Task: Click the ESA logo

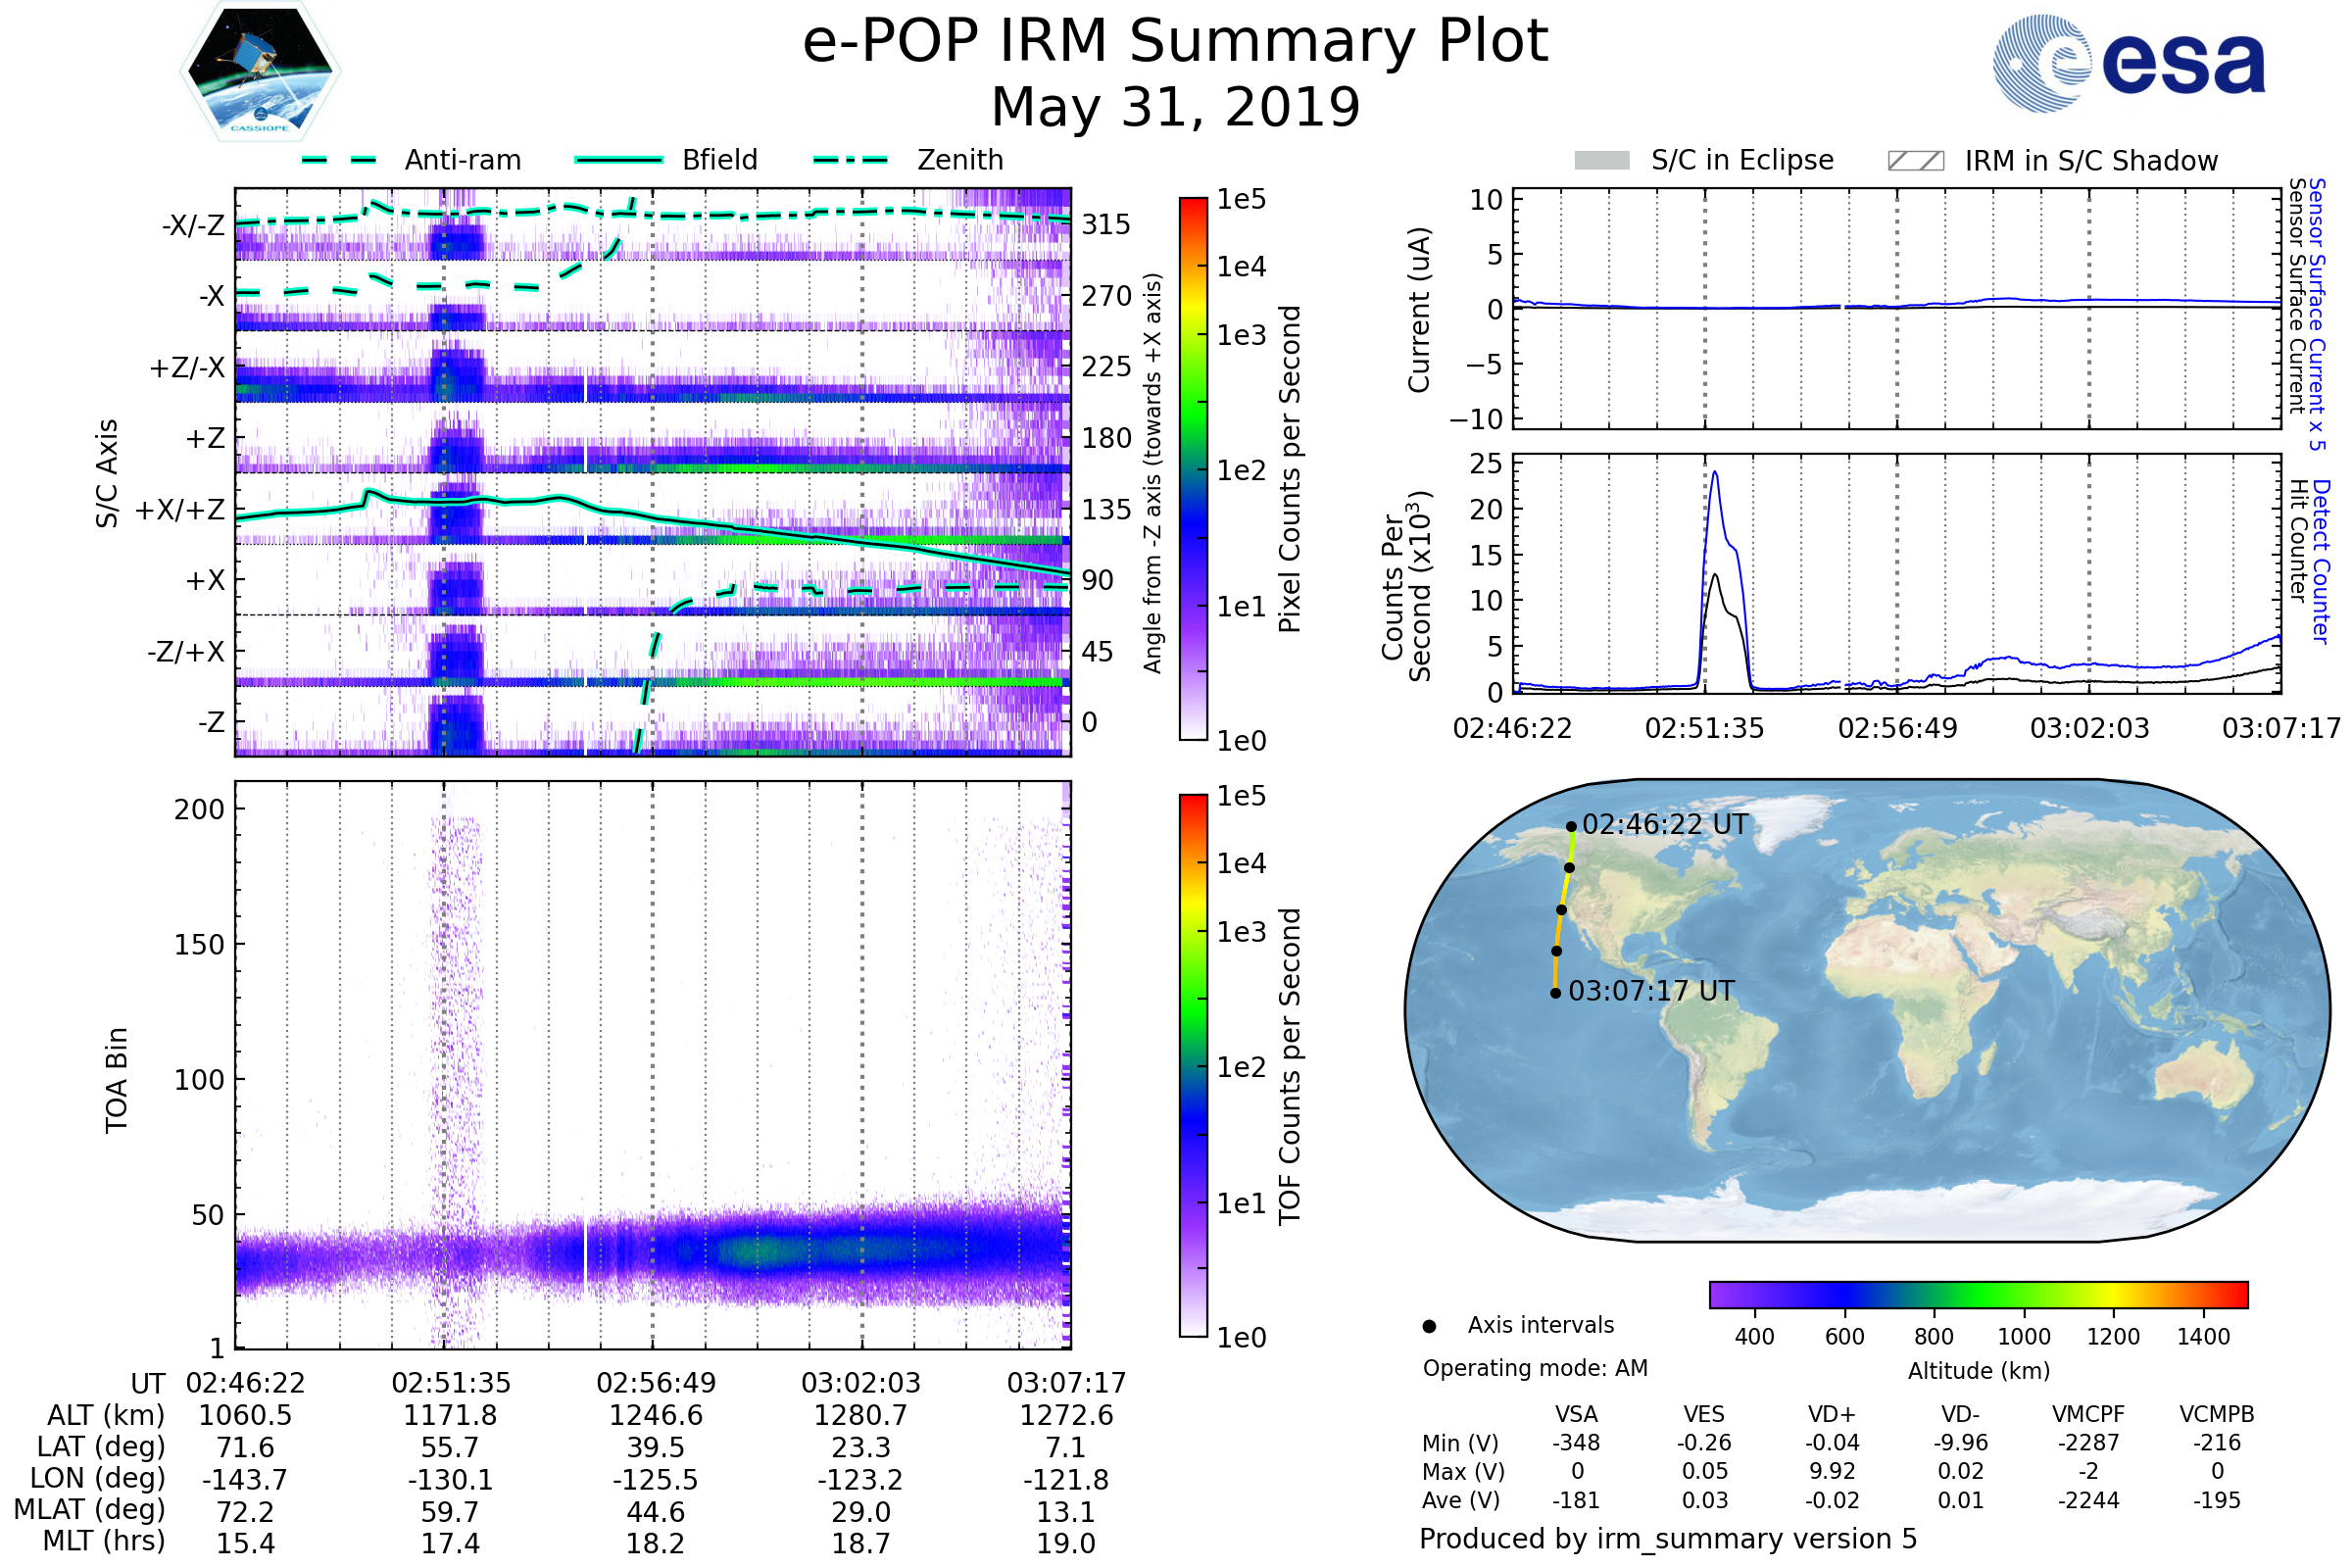Action: pyautogui.click(x=2129, y=63)
